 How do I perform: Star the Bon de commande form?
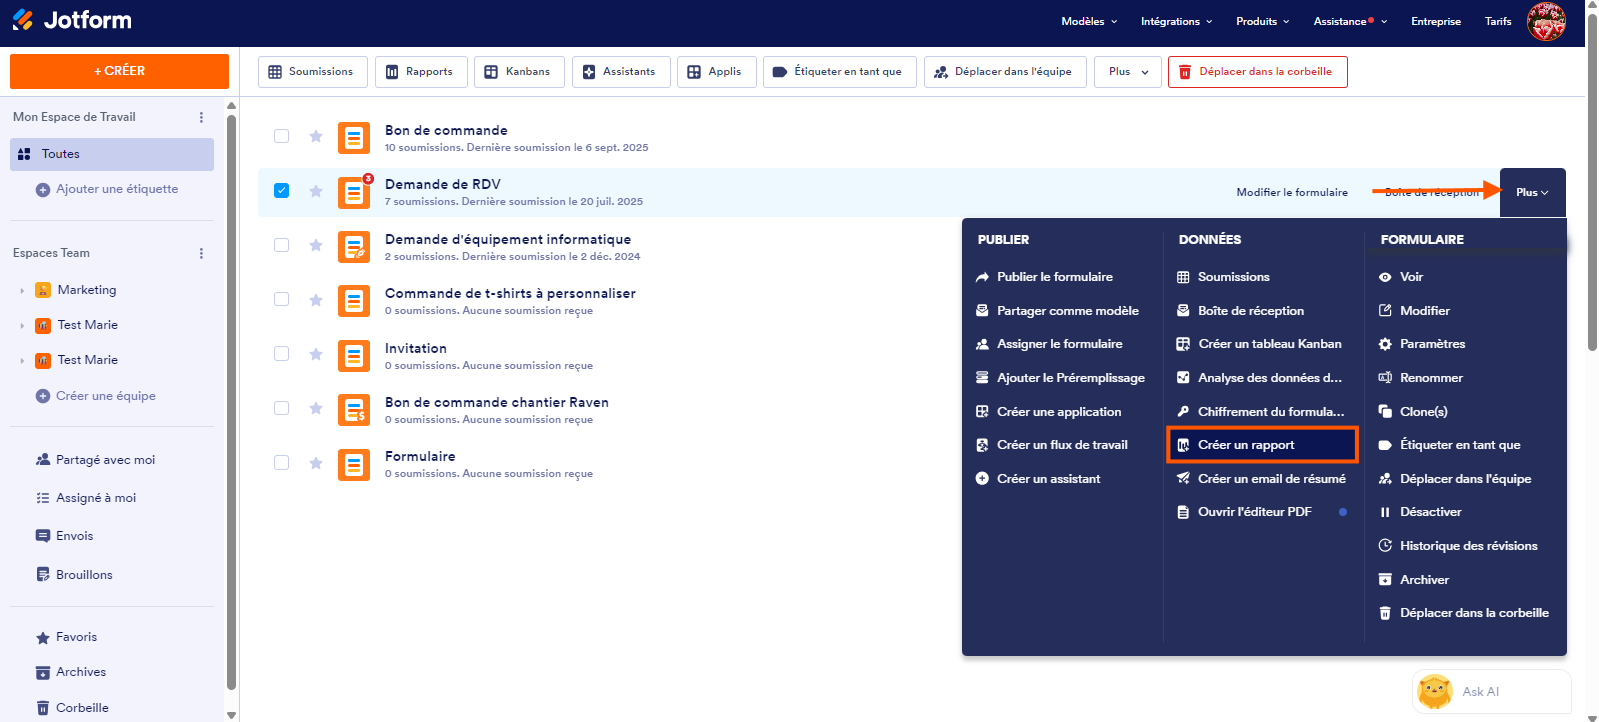[x=316, y=136]
